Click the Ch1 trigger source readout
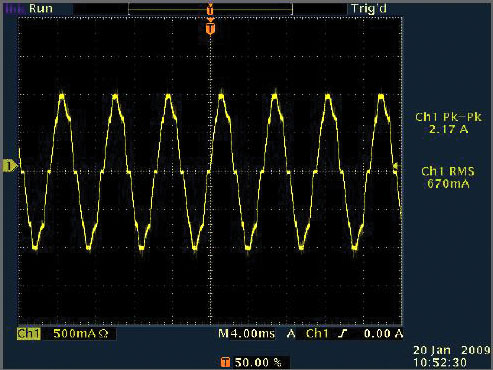Viewport: 493px width, 370px height. point(317,333)
